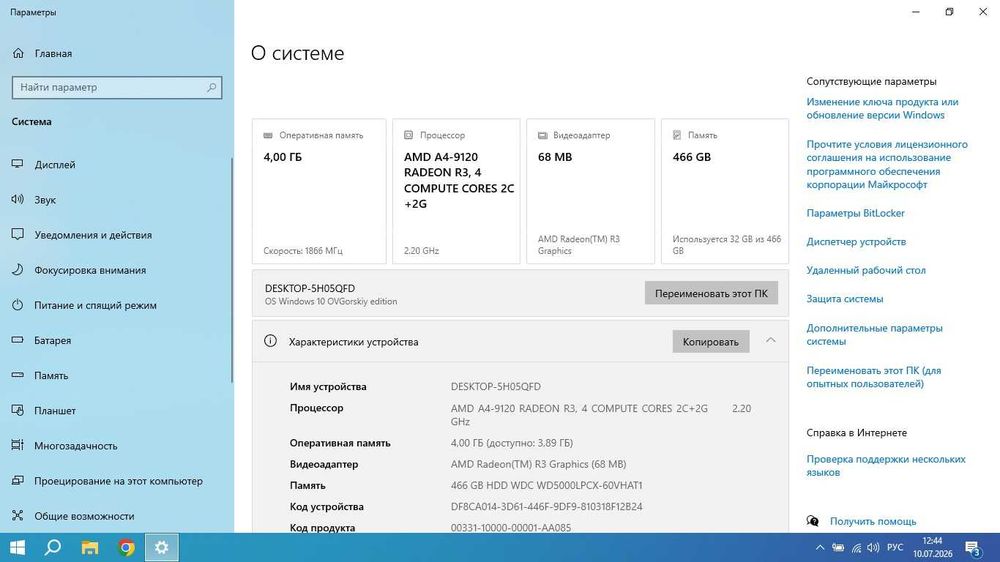1000x562 pixels.
Task: Click the Код устройства value DF8CA014
Action: tap(547, 507)
